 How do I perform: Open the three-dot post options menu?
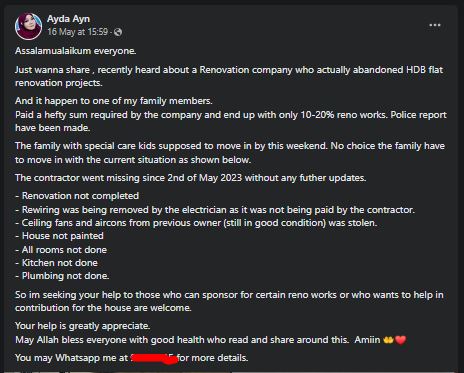click(x=435, y=25)
